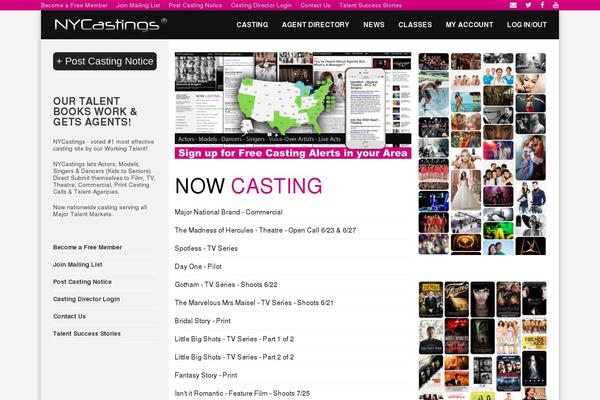Click the smartphone image in the banner
Viewport: 600px width, 400px height.
365,108
